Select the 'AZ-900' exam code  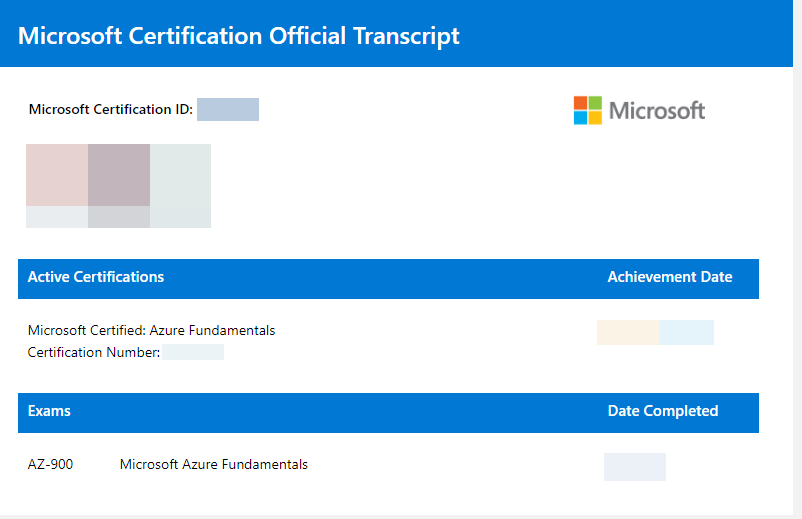[x=50, y=464]
